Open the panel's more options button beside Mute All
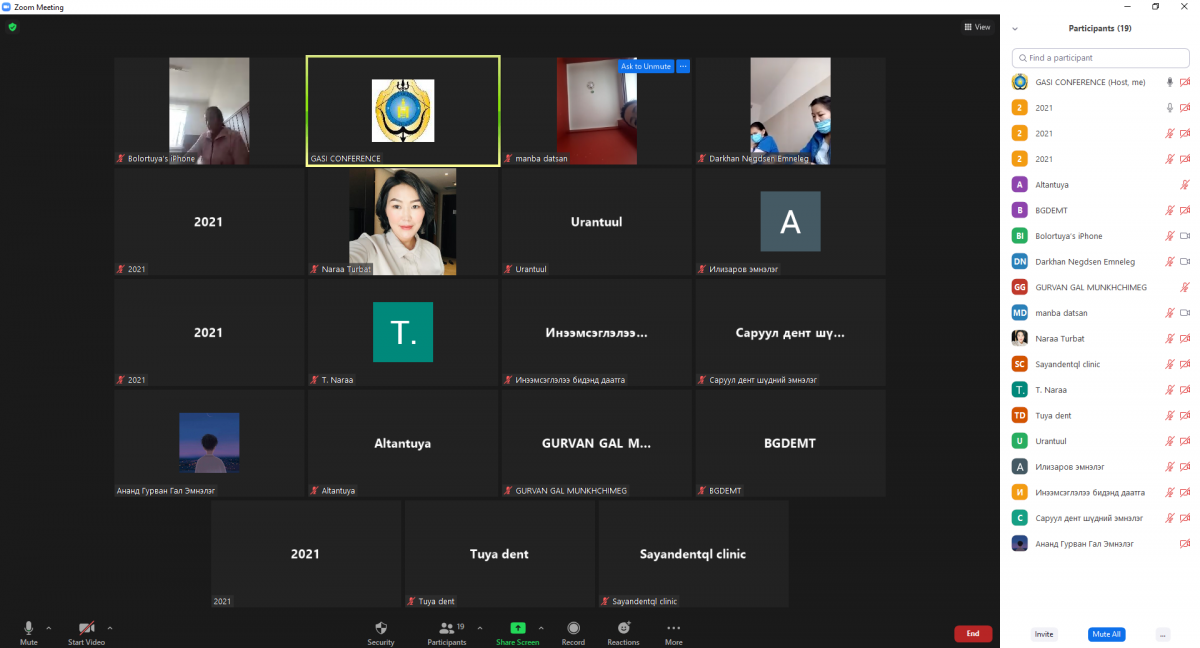Viewport: 1200px width, 648px height. pyautogui.click(x=1162, y=634)
